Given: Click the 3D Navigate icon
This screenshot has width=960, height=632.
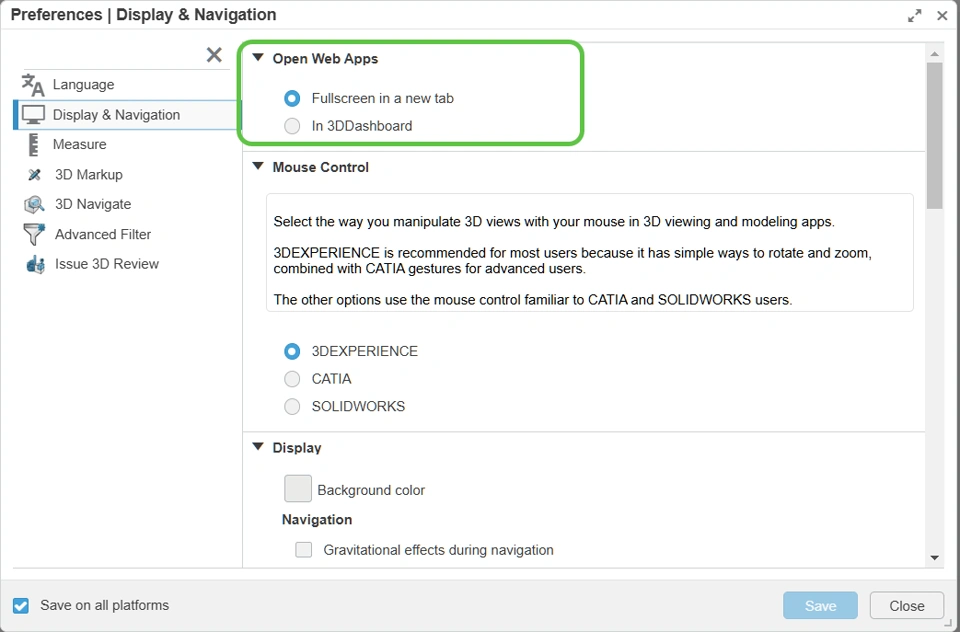Looking at the screenshot, I should 34,204.
